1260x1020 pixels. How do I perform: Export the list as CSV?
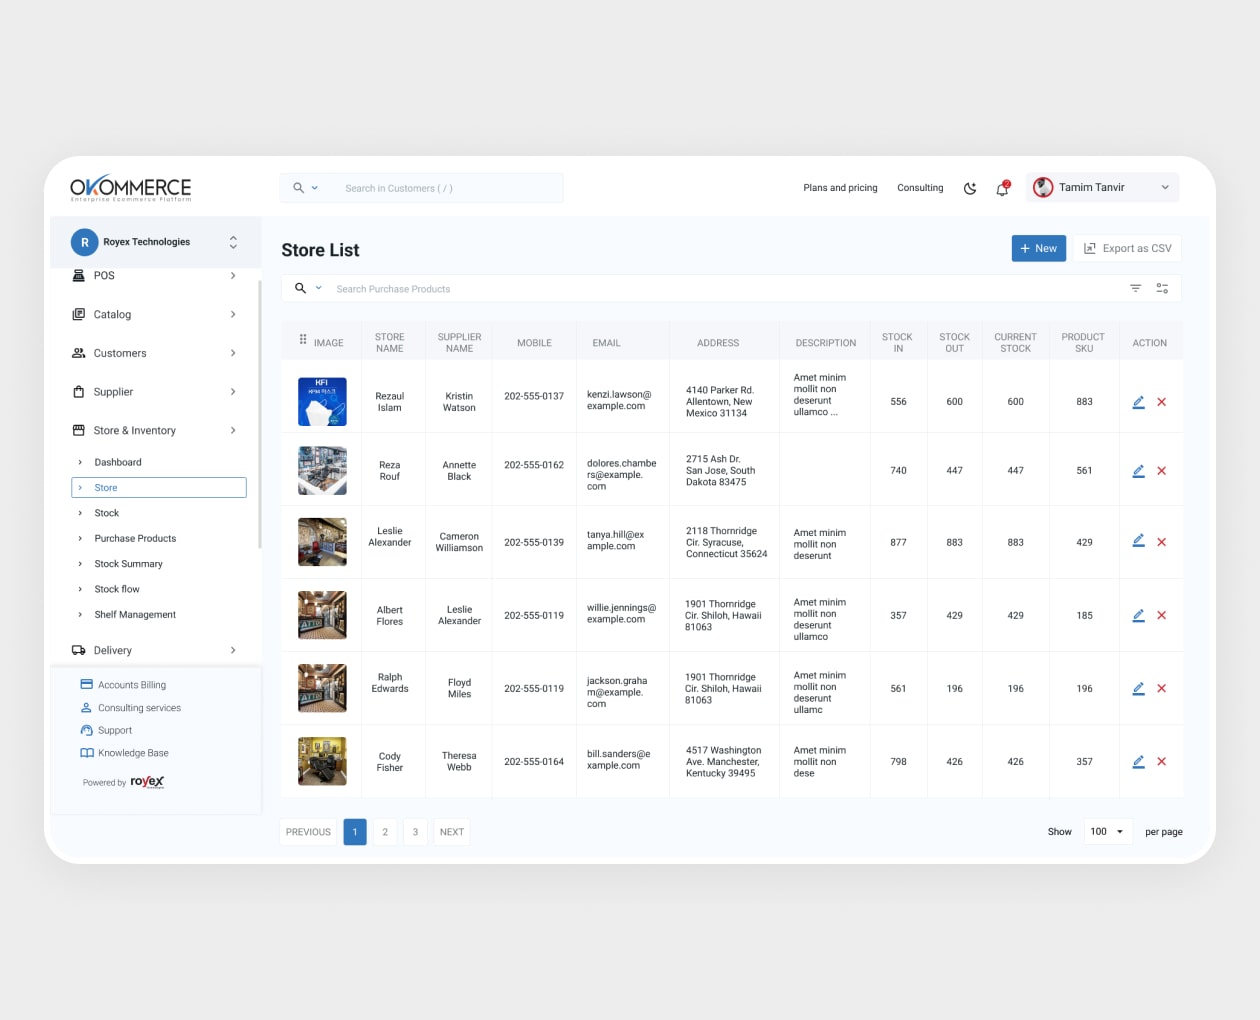point(1127,249)
